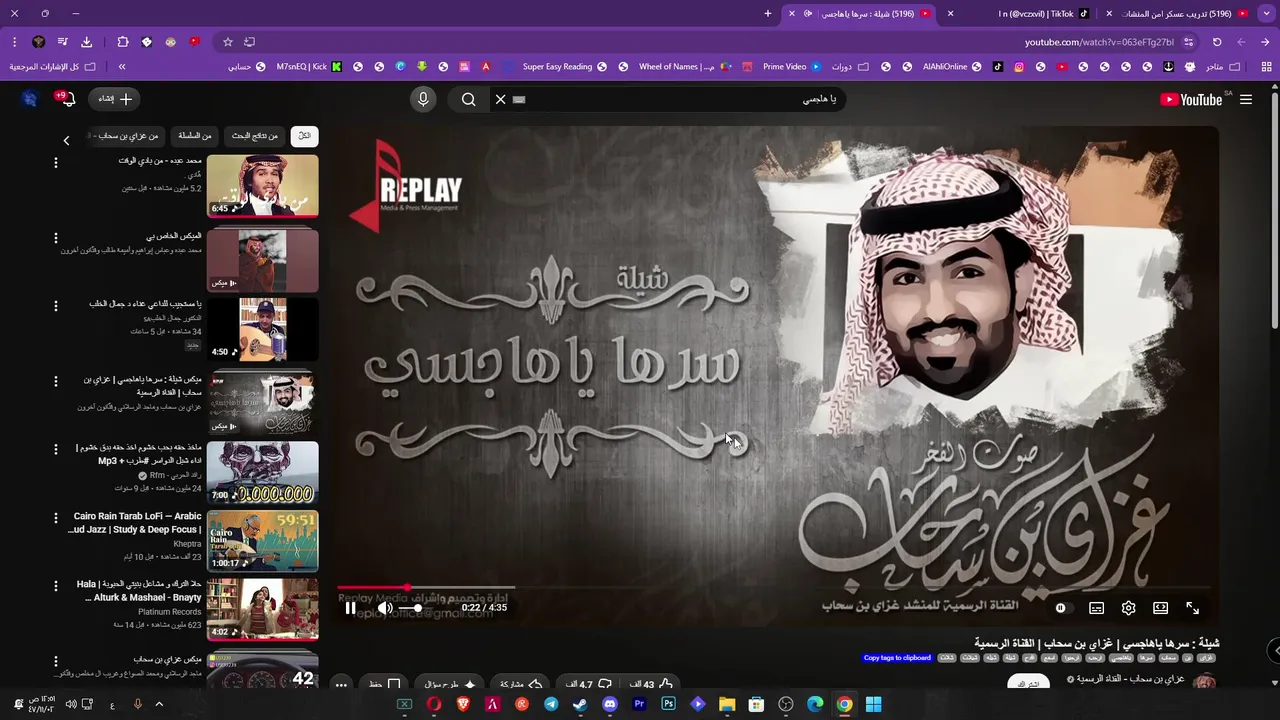1280x720 pixels.
Task: Like the video (43 ألف)
Action: [x=652, y=684]
